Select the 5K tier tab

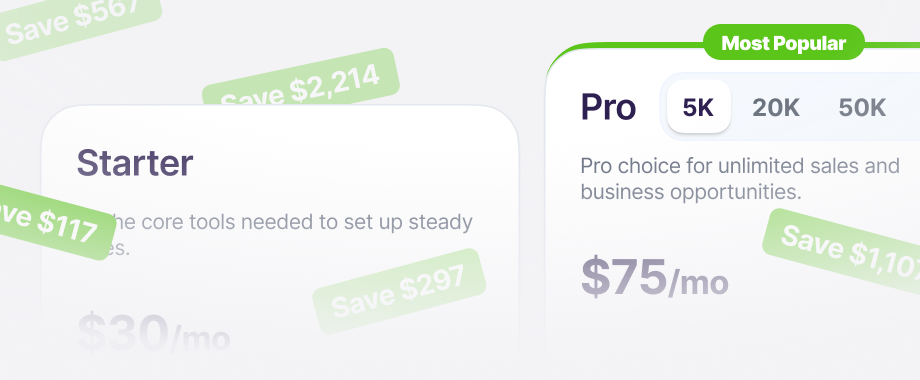click(x=698, y=107)
